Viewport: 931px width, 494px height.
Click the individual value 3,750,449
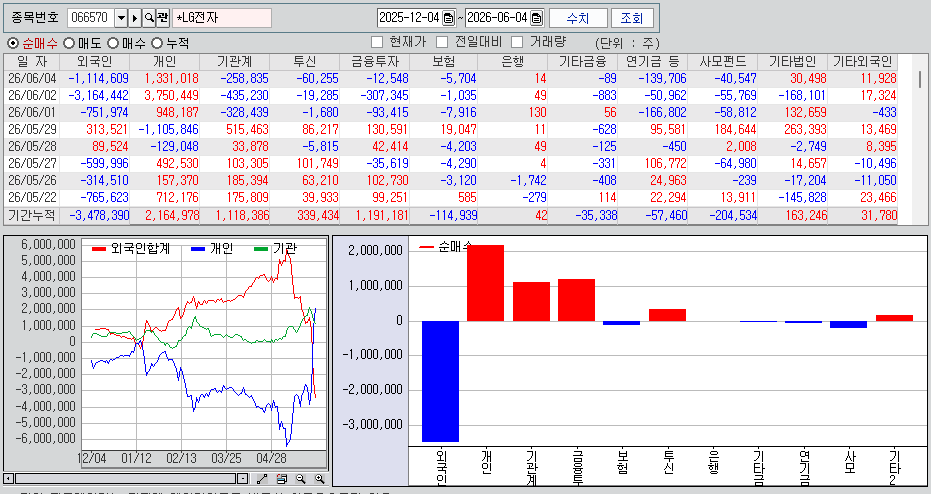pos(172,96)
